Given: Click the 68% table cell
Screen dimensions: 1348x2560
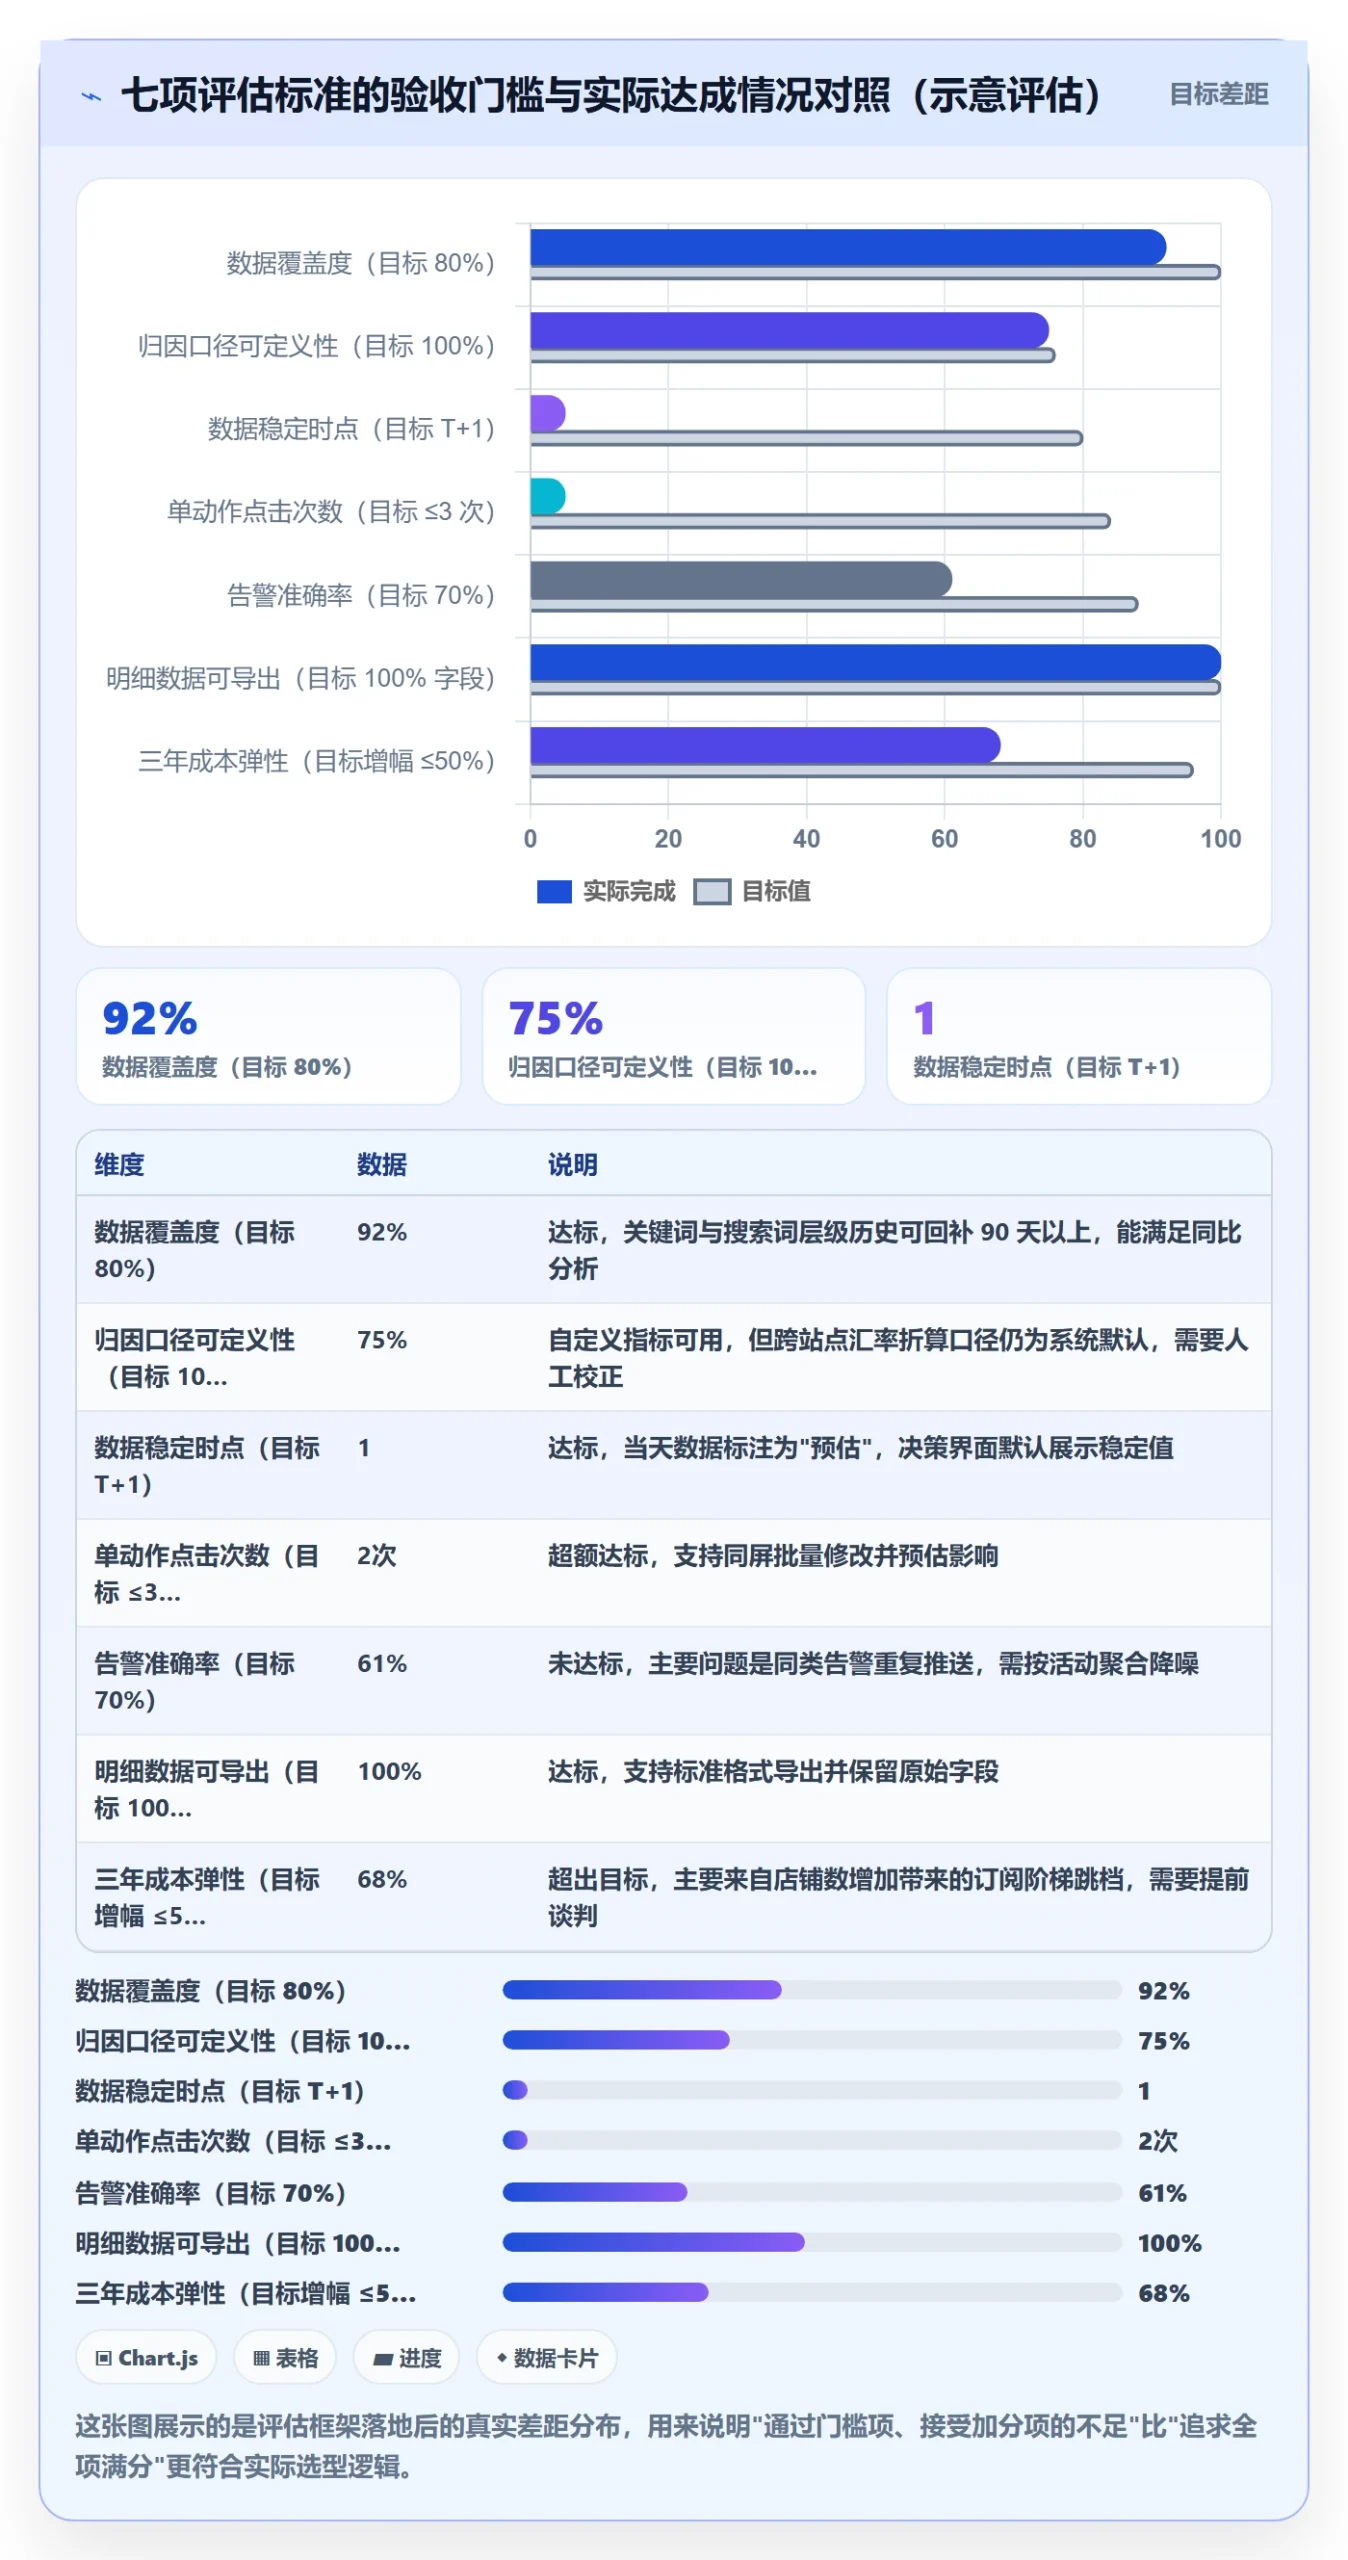Looking at the screenshot, I should pyautogui.click(x=382, y=1879).
